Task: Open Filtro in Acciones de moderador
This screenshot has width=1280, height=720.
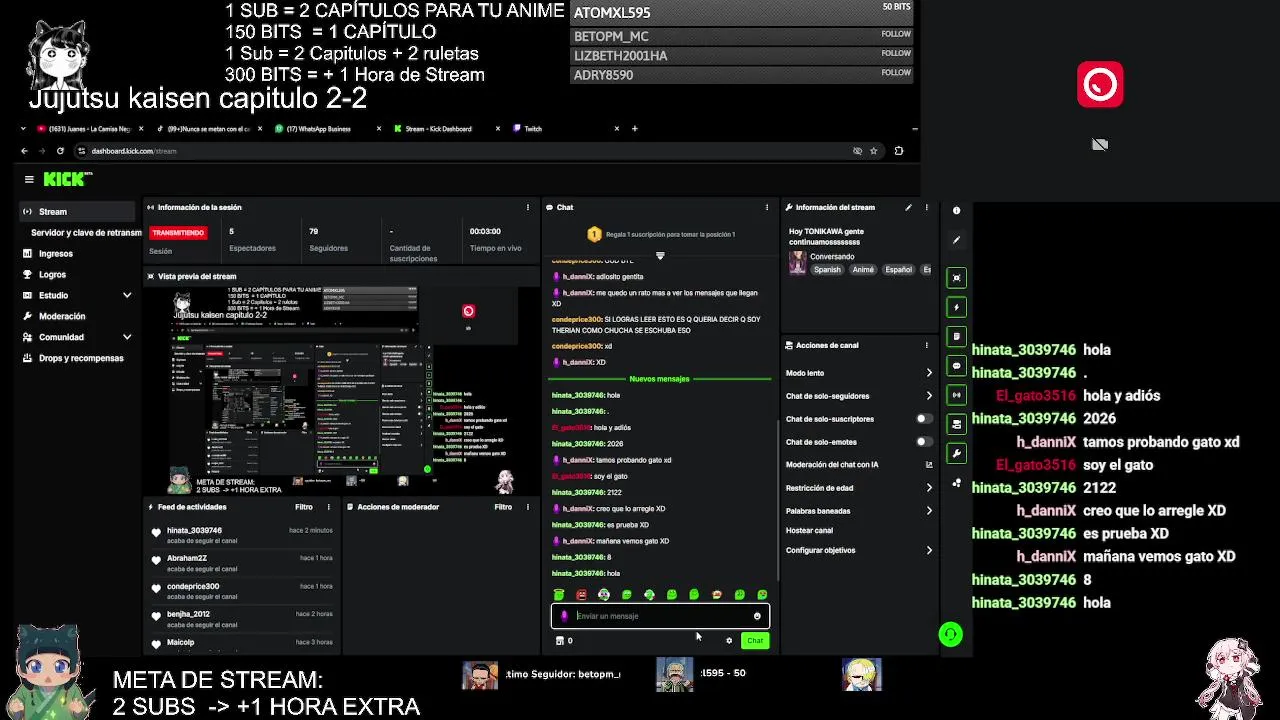Action: coord(503,507)
